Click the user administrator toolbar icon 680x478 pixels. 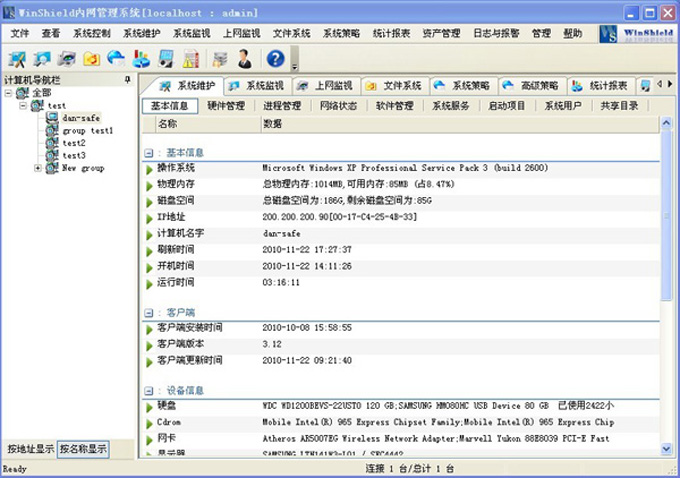tap(245, 59)
